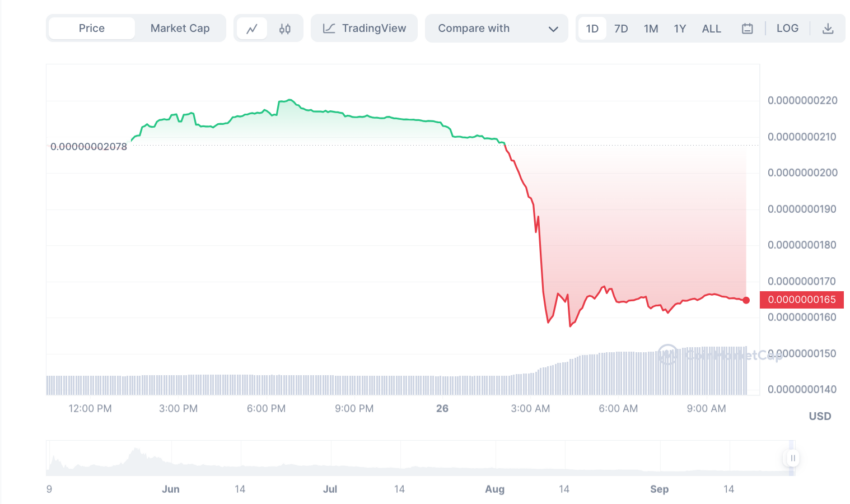
Task: Choose the 1M time range
Action: (651, 29)
